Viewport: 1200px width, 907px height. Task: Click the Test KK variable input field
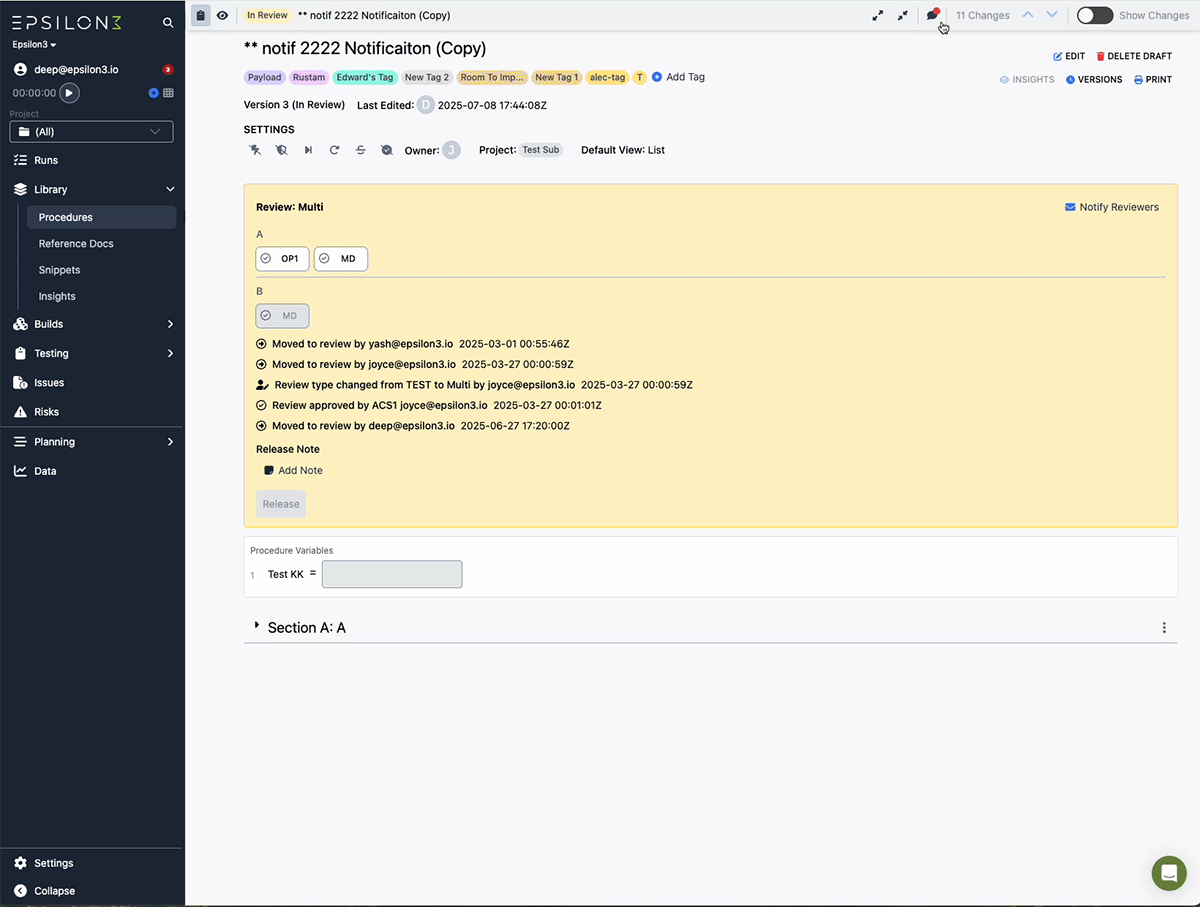392,574
